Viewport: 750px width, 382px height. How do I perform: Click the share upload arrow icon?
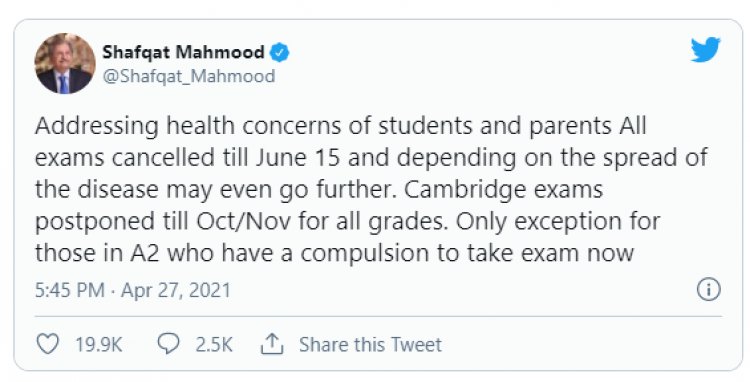pyautogui.click(x=272, y=344)
